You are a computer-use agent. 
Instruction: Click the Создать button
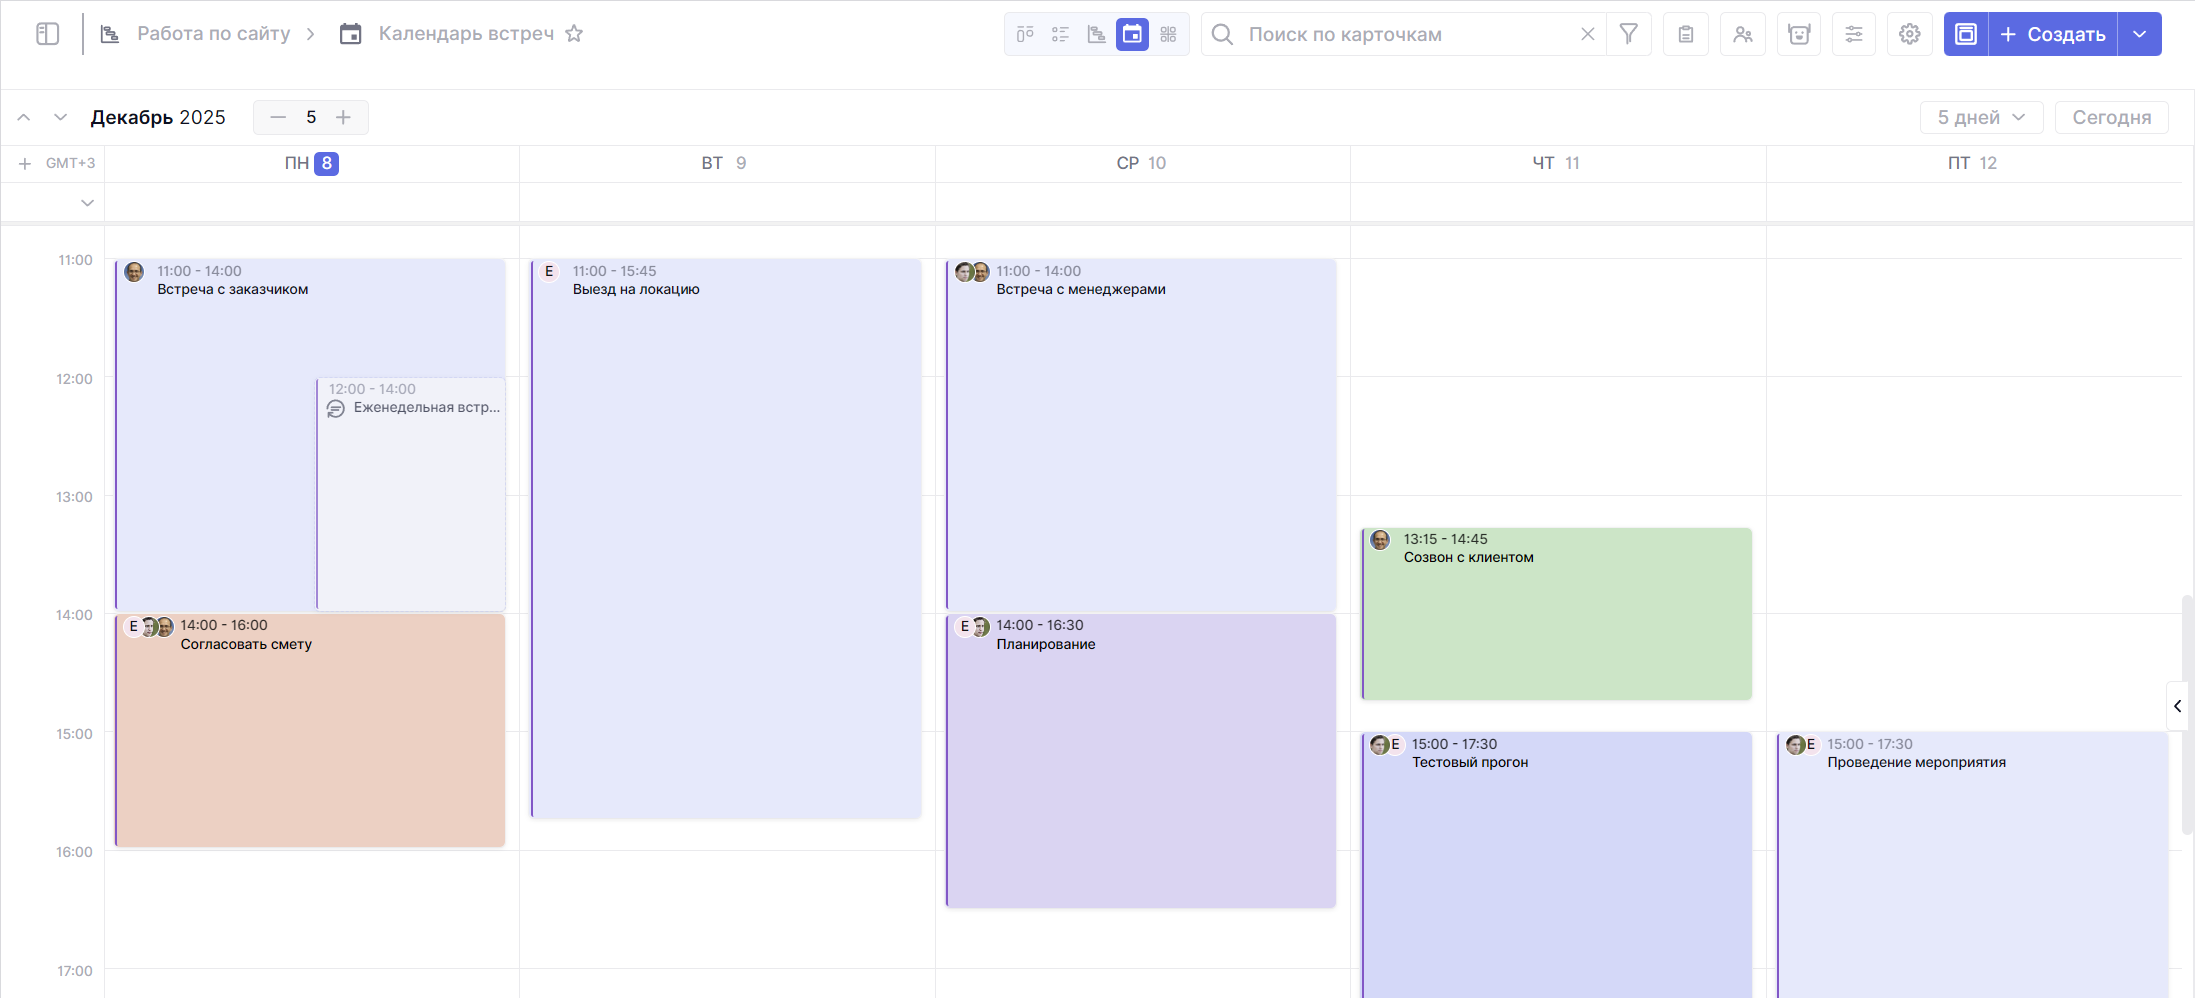coord(2052,34)
